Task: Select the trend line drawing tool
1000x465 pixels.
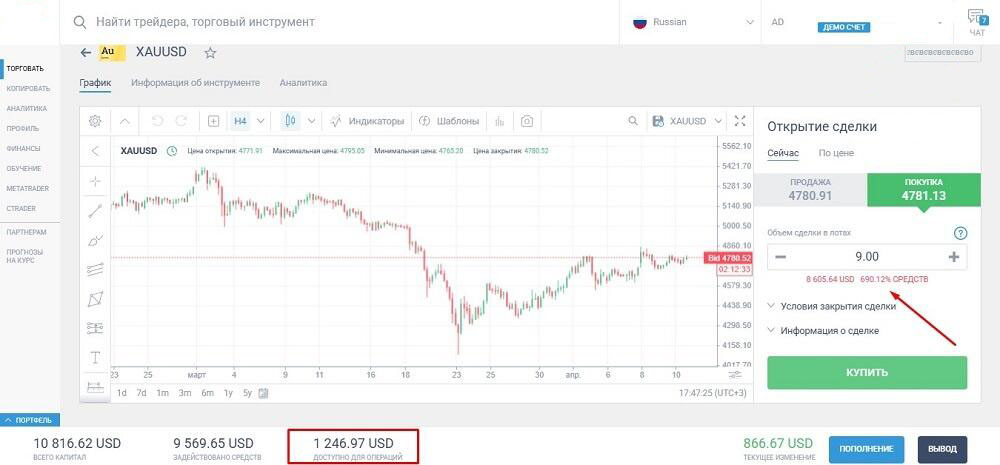Action: point(95,210)
